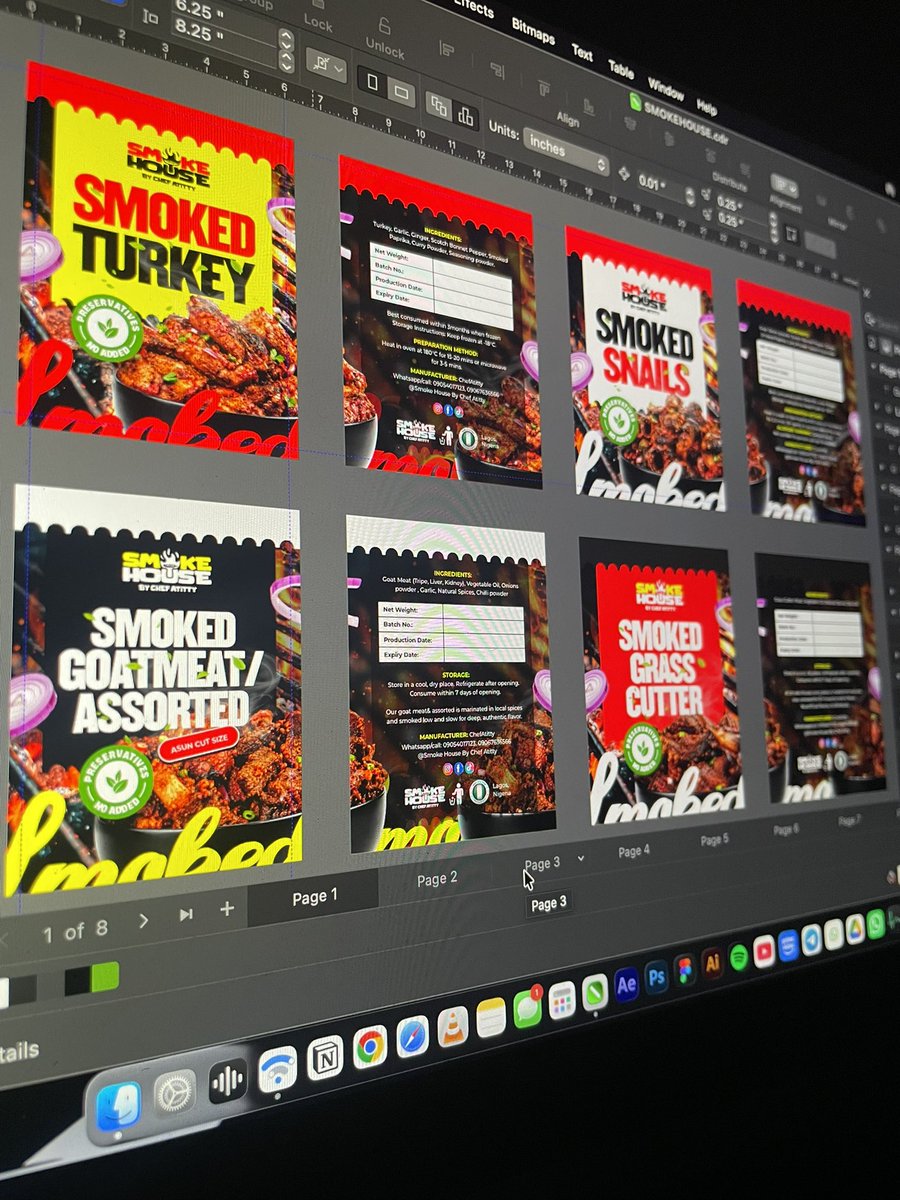Image resolution: width=900 pixels, height=1200 pixels.
Task: Open Finder from the Dock
Action: pos(119,1107)
